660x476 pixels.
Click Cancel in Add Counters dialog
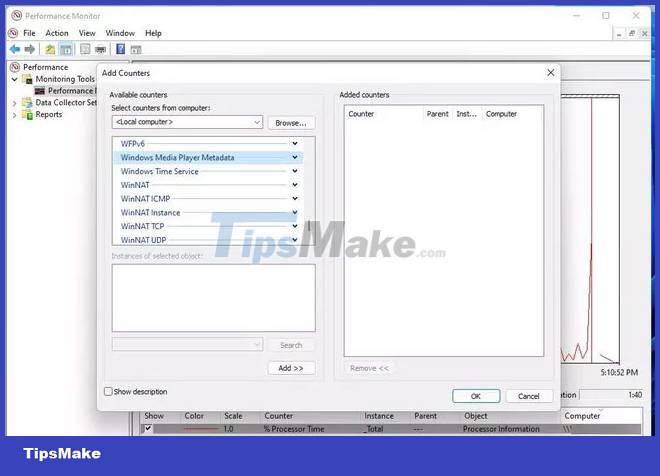[x=529, y=396]
